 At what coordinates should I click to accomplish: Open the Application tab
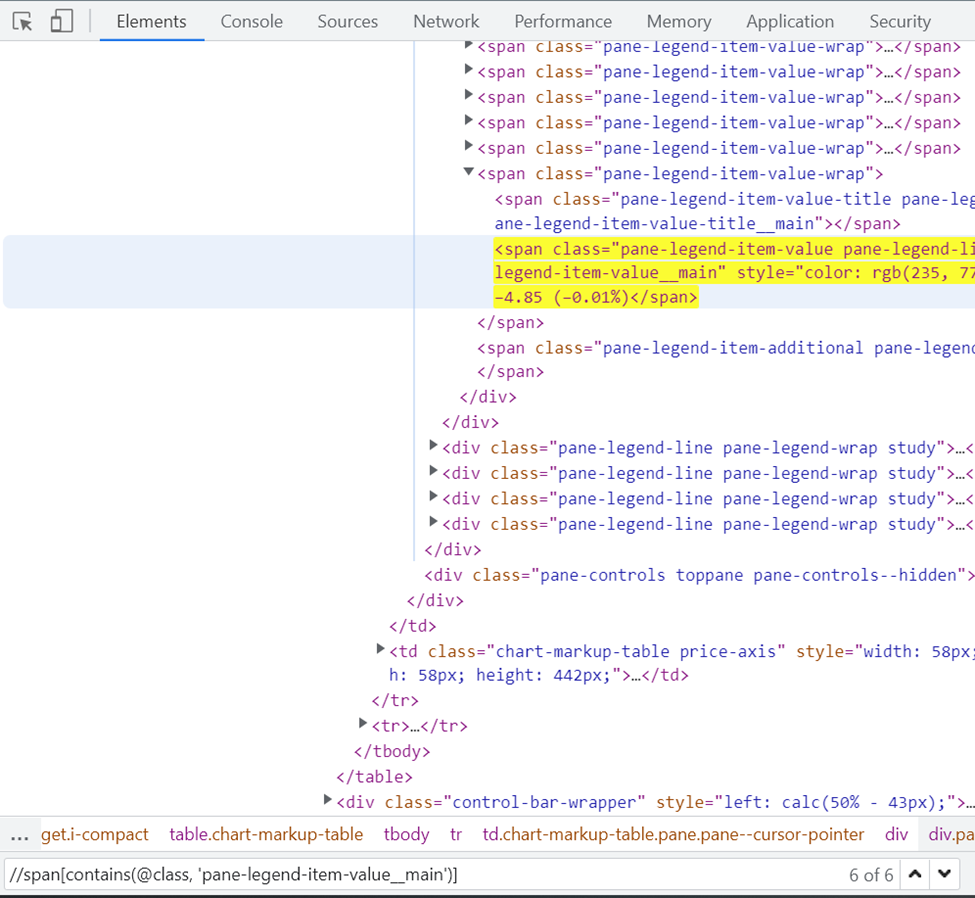click(790, 21)
